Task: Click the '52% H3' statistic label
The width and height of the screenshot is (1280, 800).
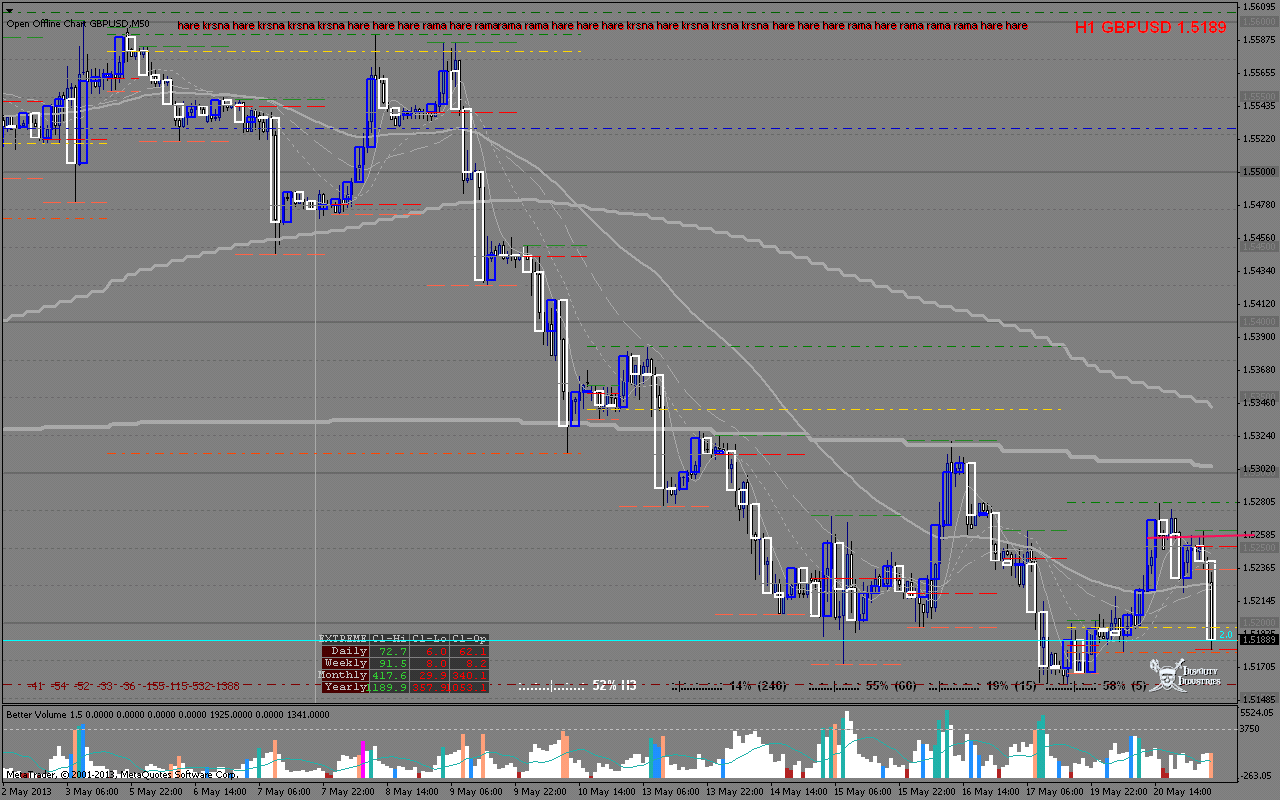Action: (614, 686)
